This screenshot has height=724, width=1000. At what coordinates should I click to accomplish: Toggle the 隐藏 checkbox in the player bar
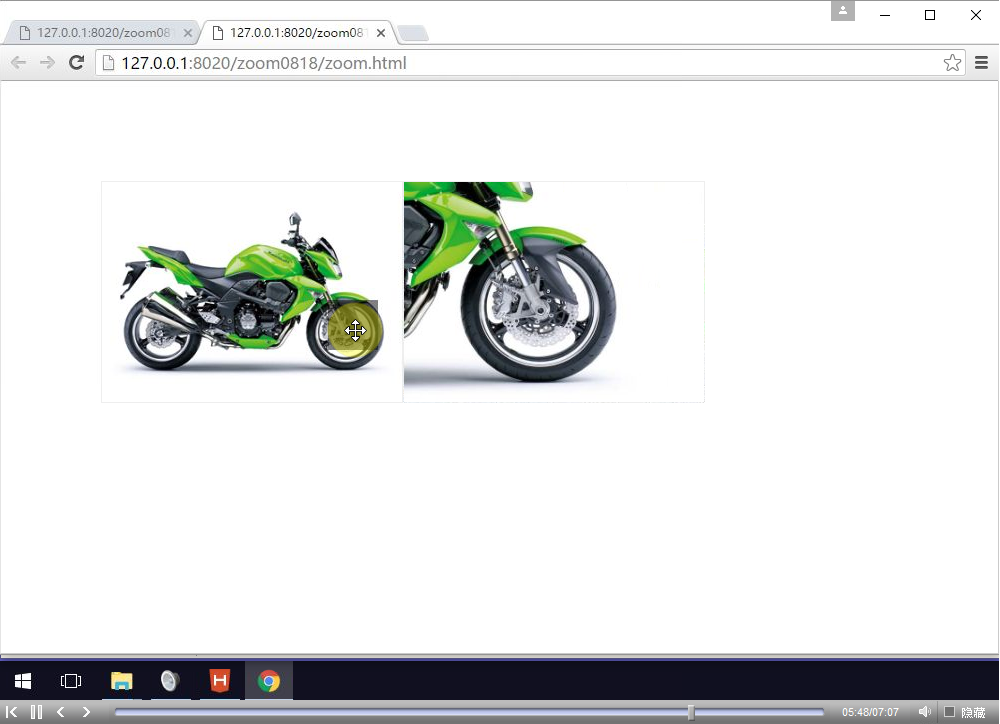coord(950,712)
